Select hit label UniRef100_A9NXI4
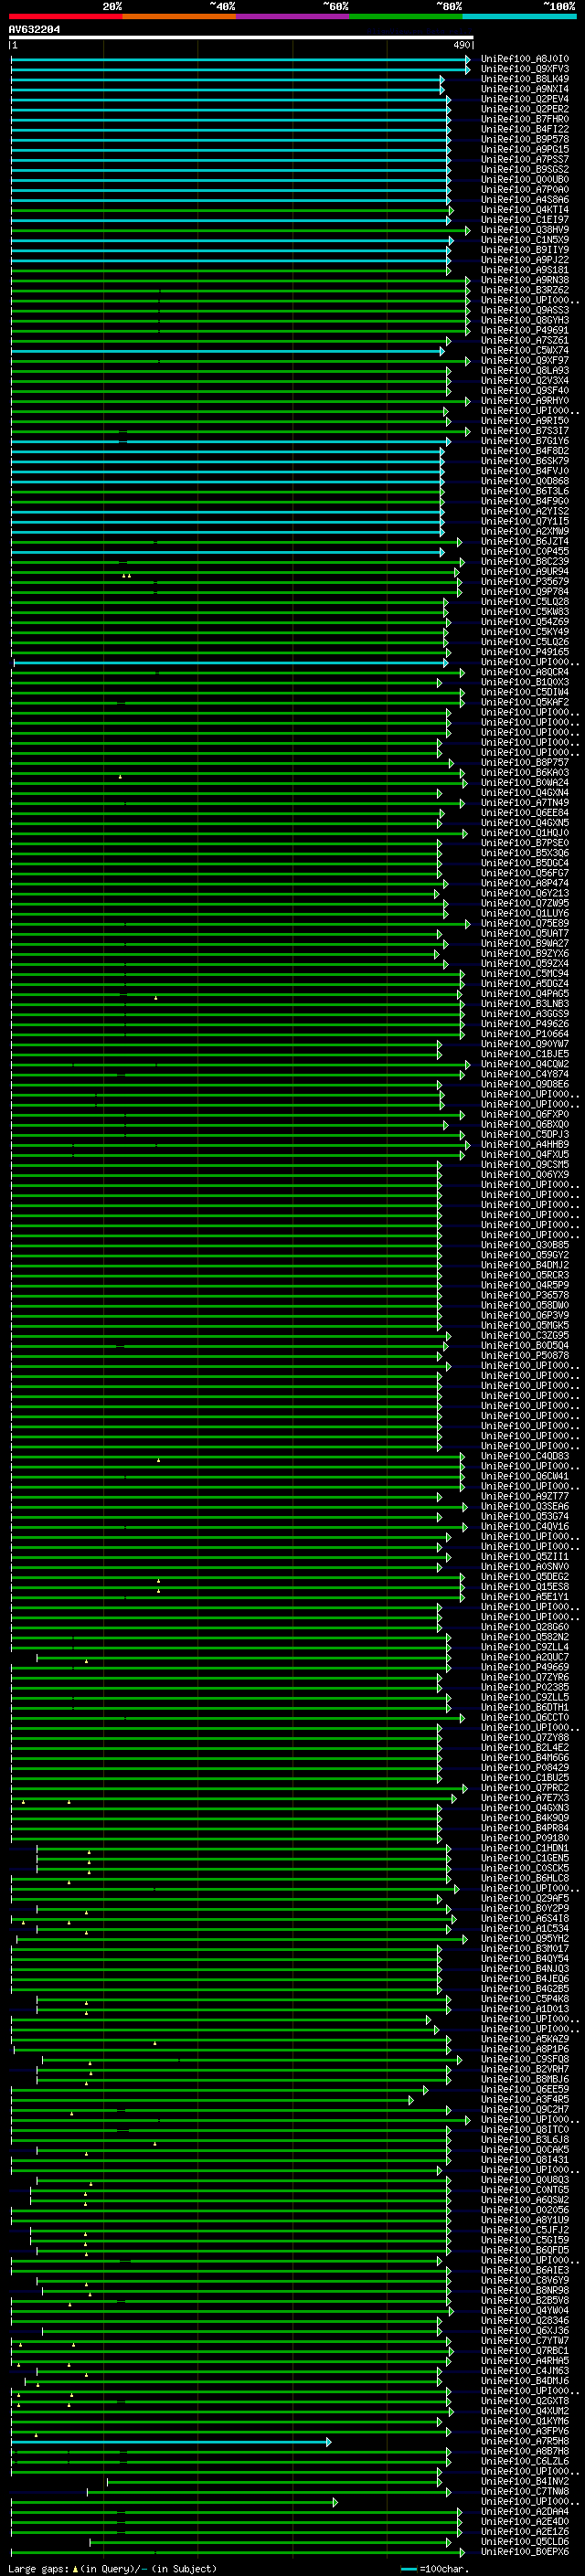This screenshot has width=585, height=2576. click(525, 89)
